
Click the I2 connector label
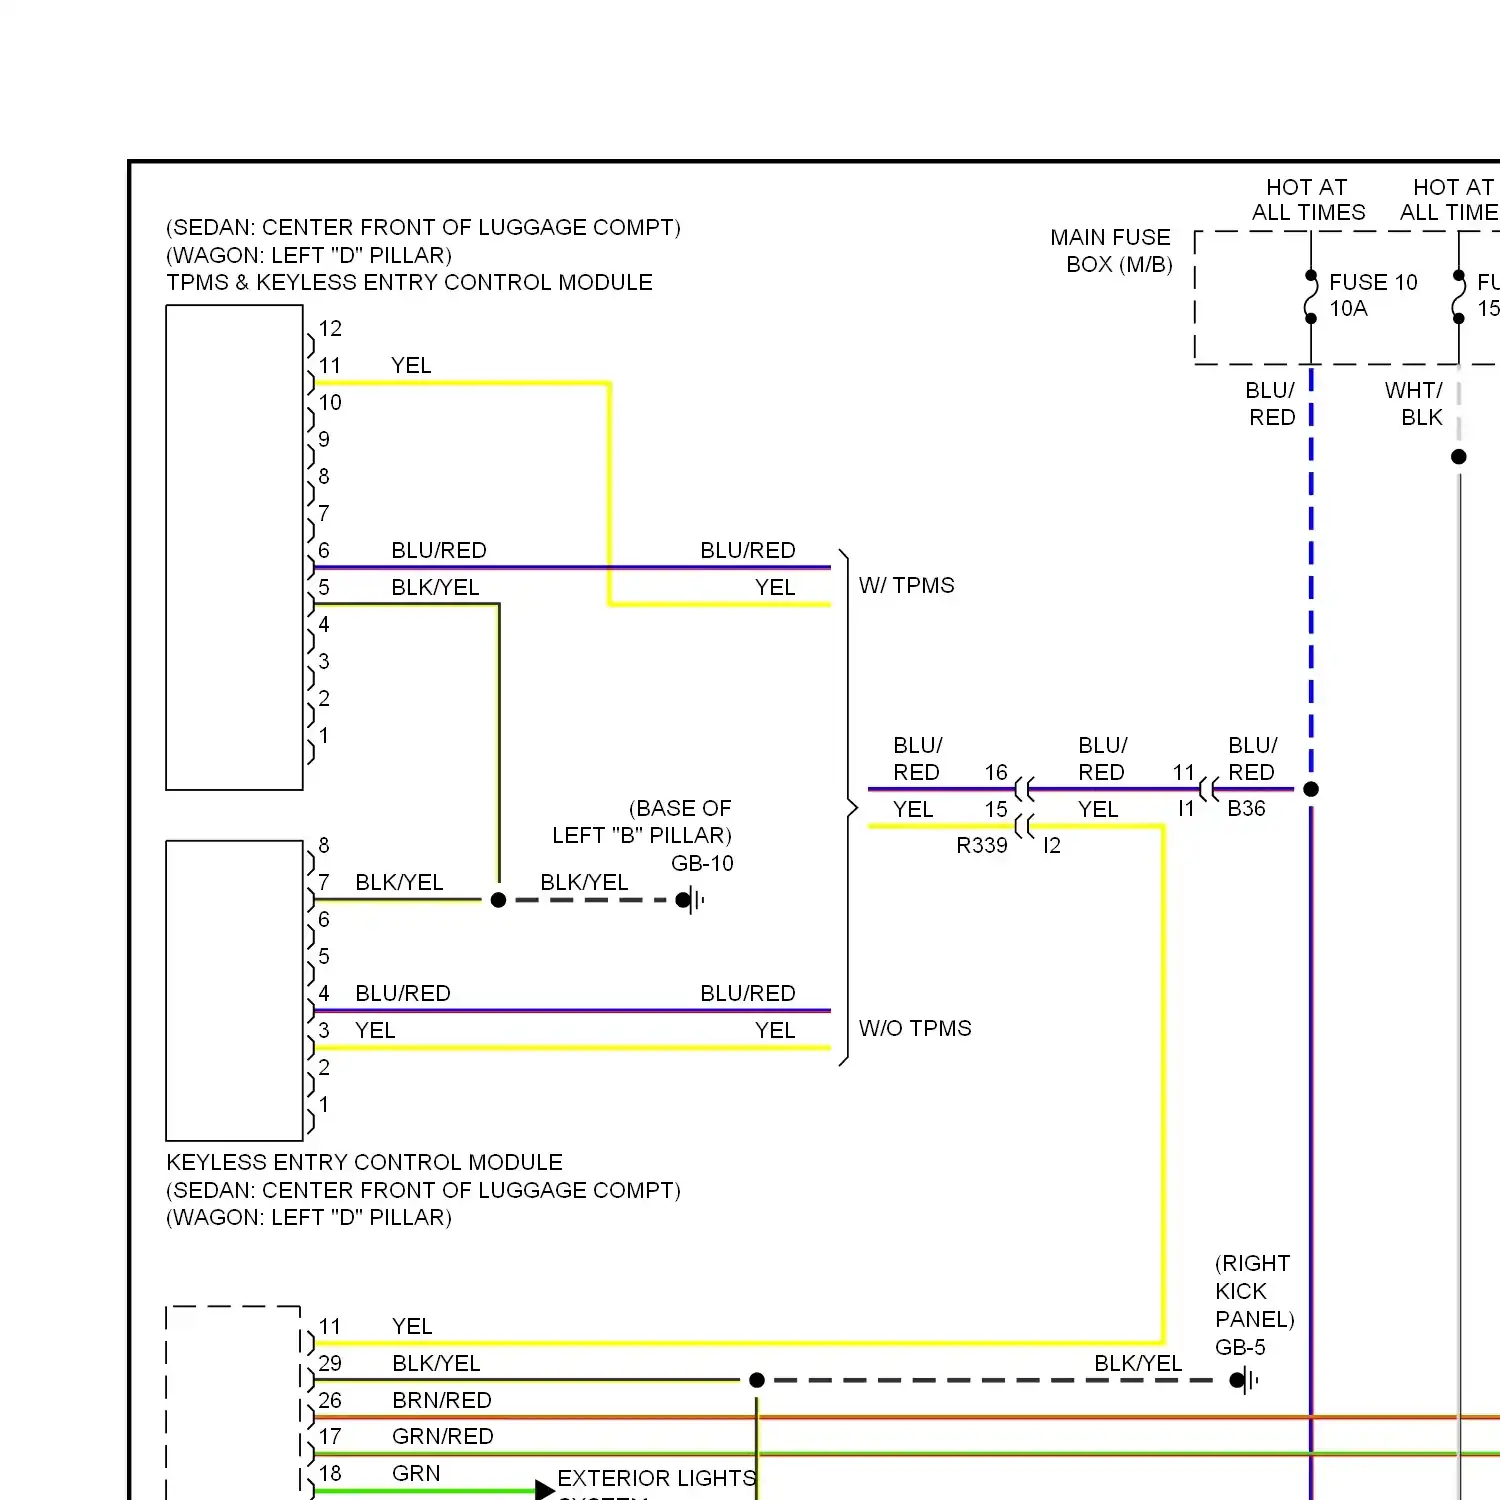[x=1052, y=846]
